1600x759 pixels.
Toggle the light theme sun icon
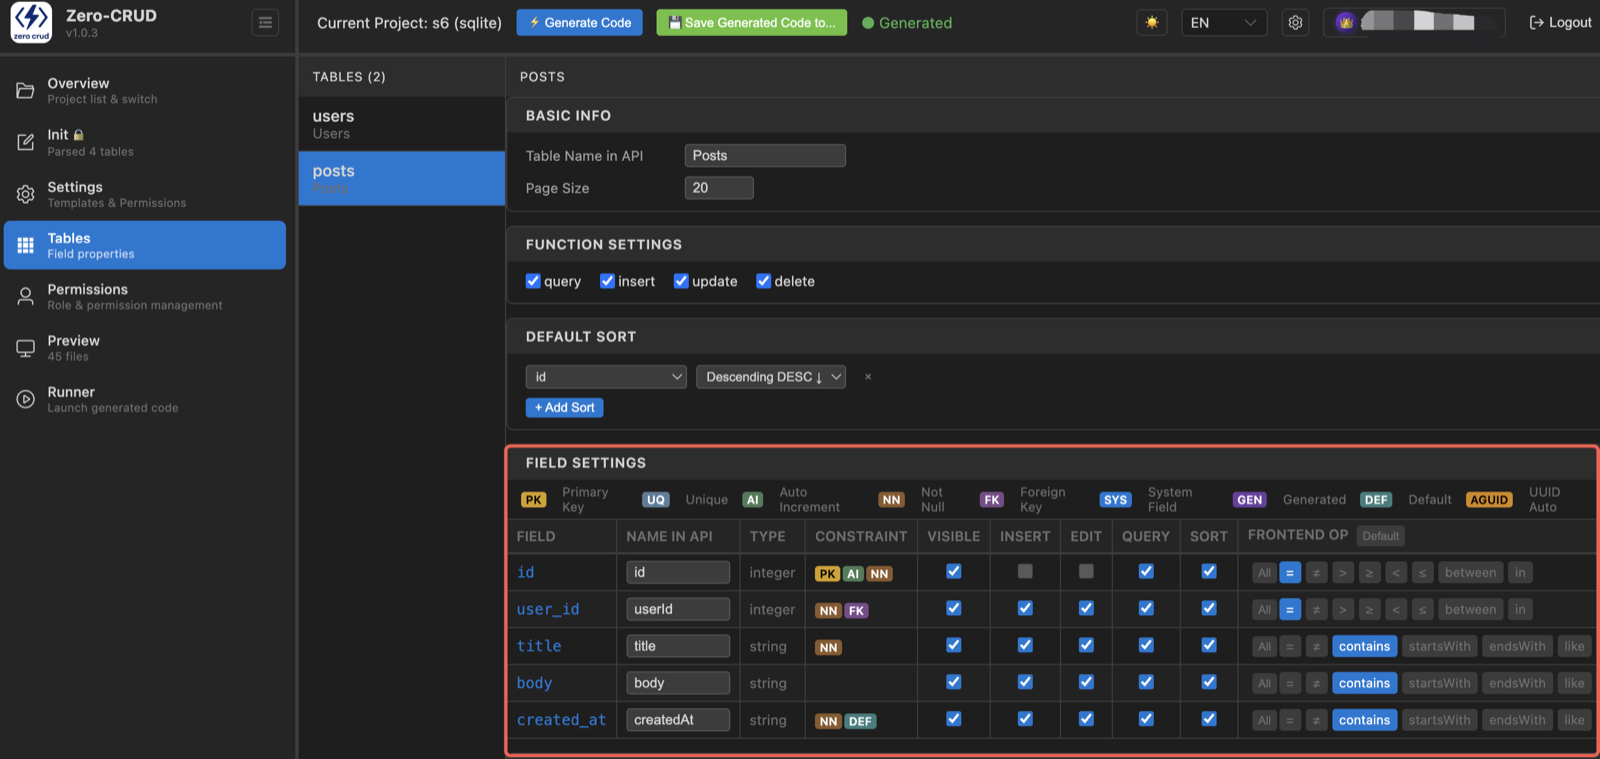[x=1152, y=22]
